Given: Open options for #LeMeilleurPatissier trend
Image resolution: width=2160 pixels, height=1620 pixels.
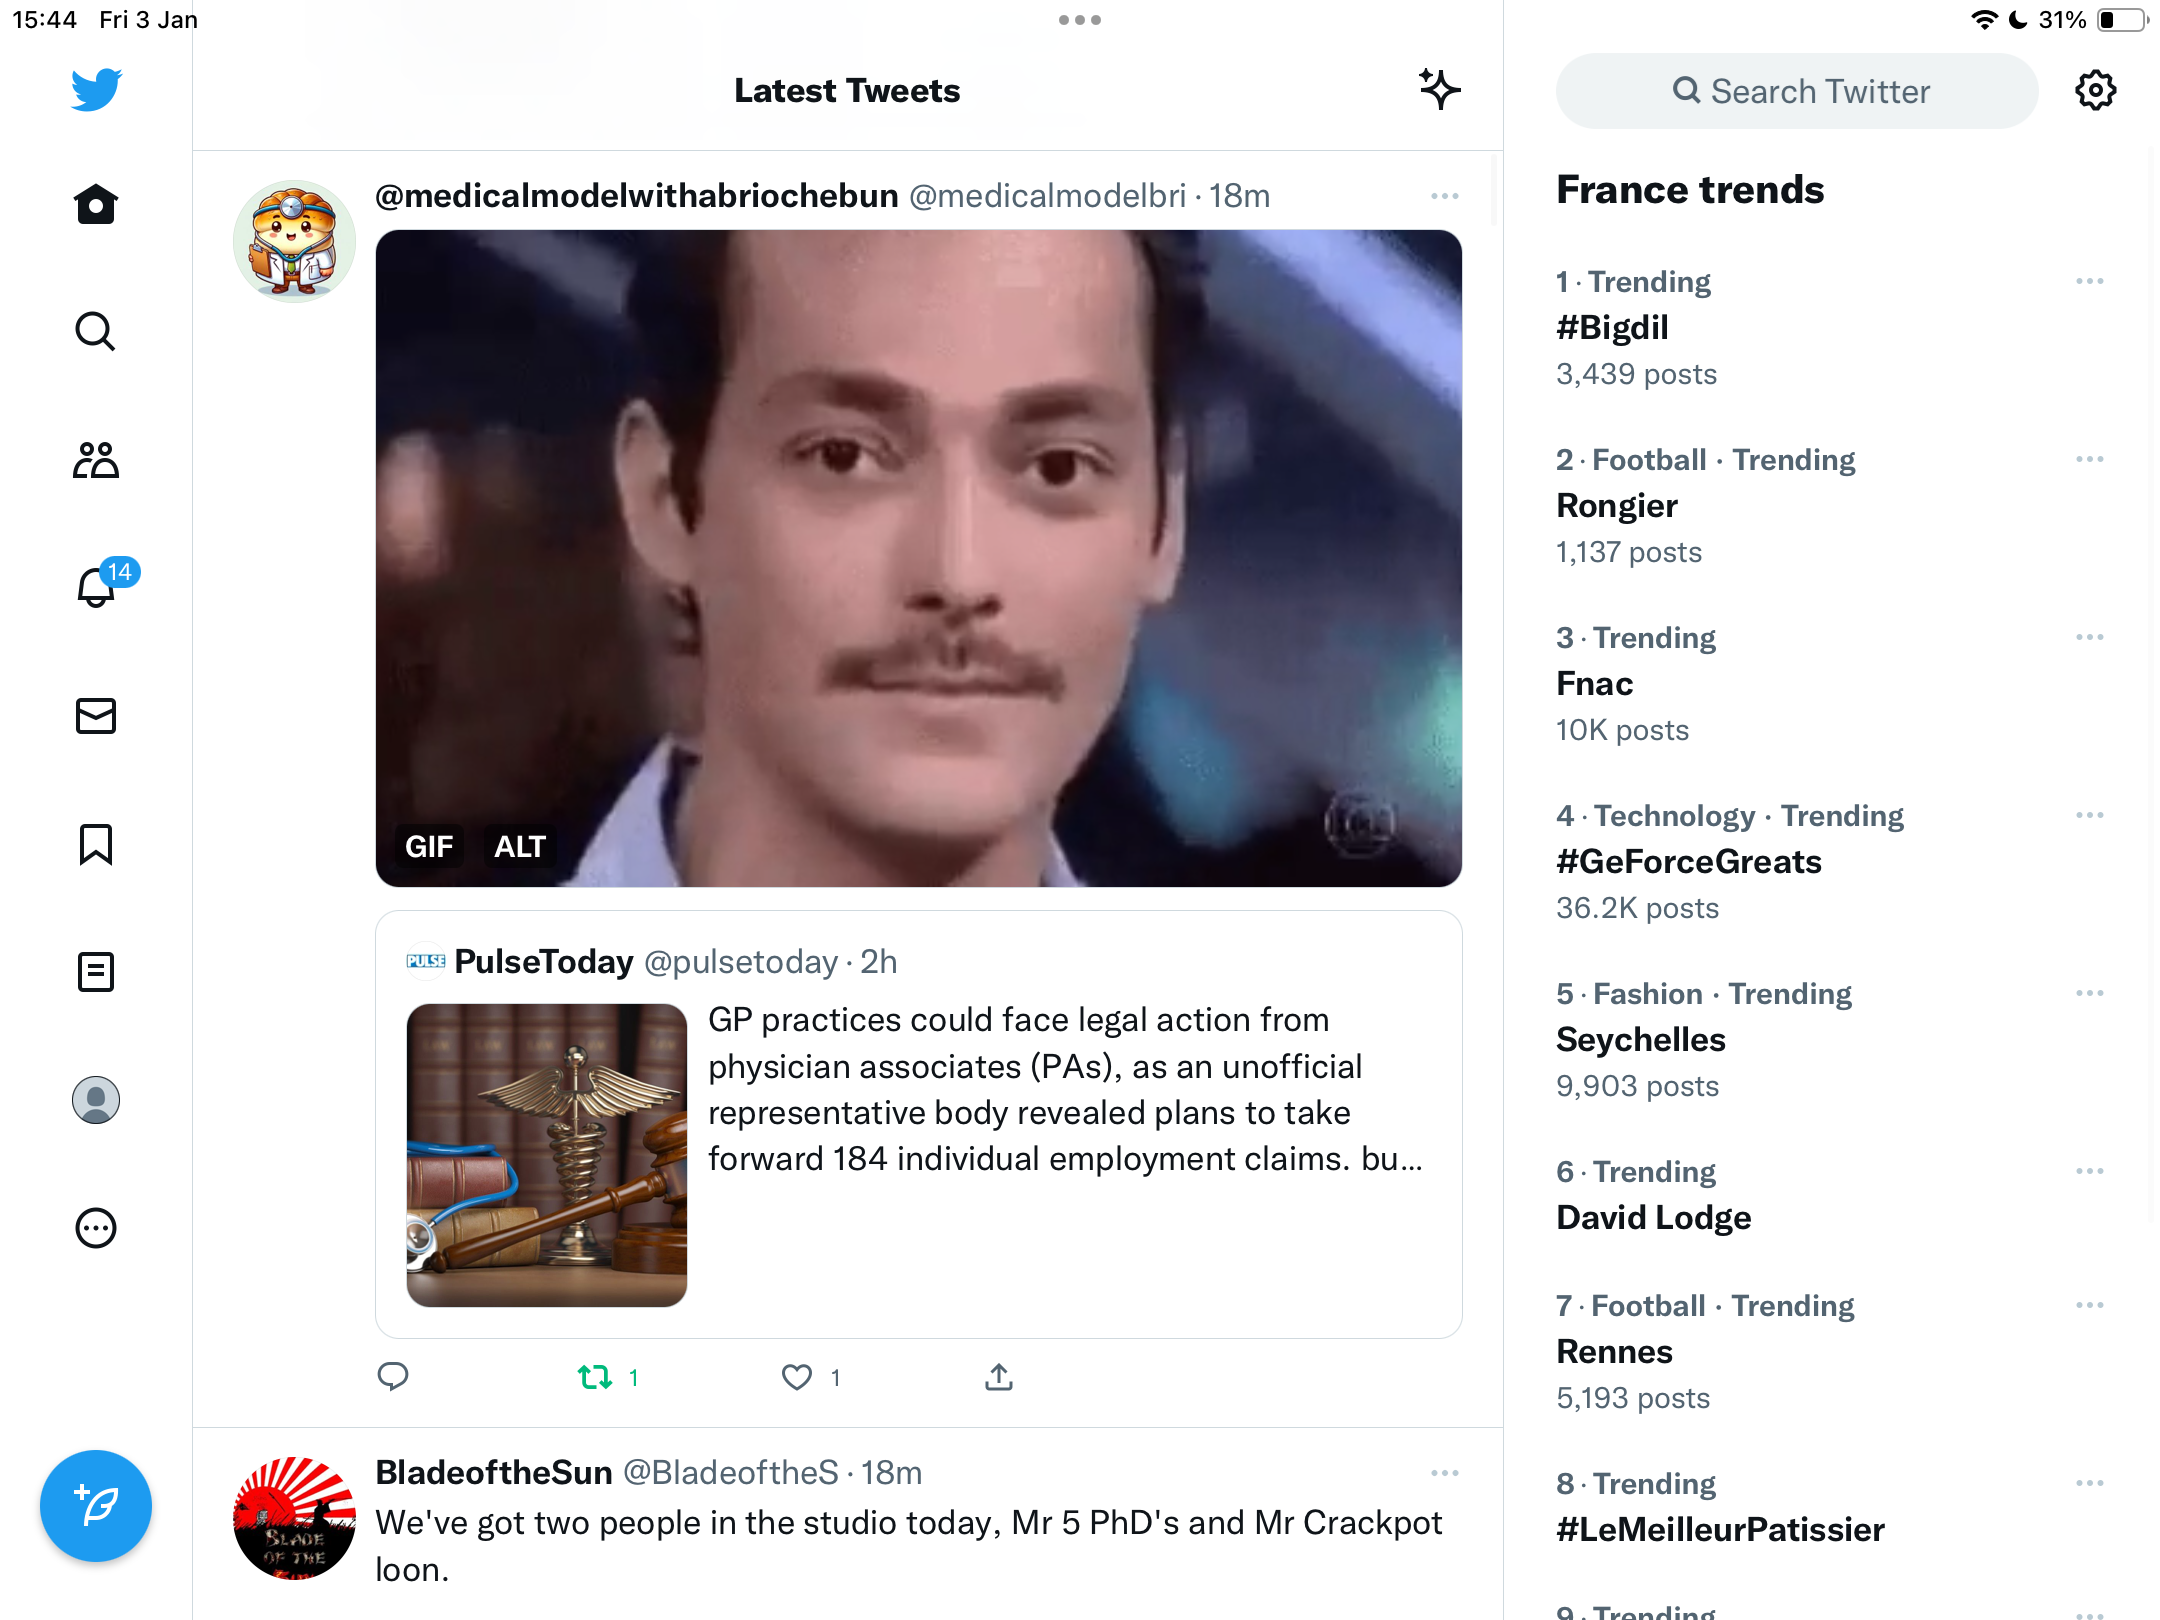Looking at the screenshot, I should (x=2090, y=1484).
